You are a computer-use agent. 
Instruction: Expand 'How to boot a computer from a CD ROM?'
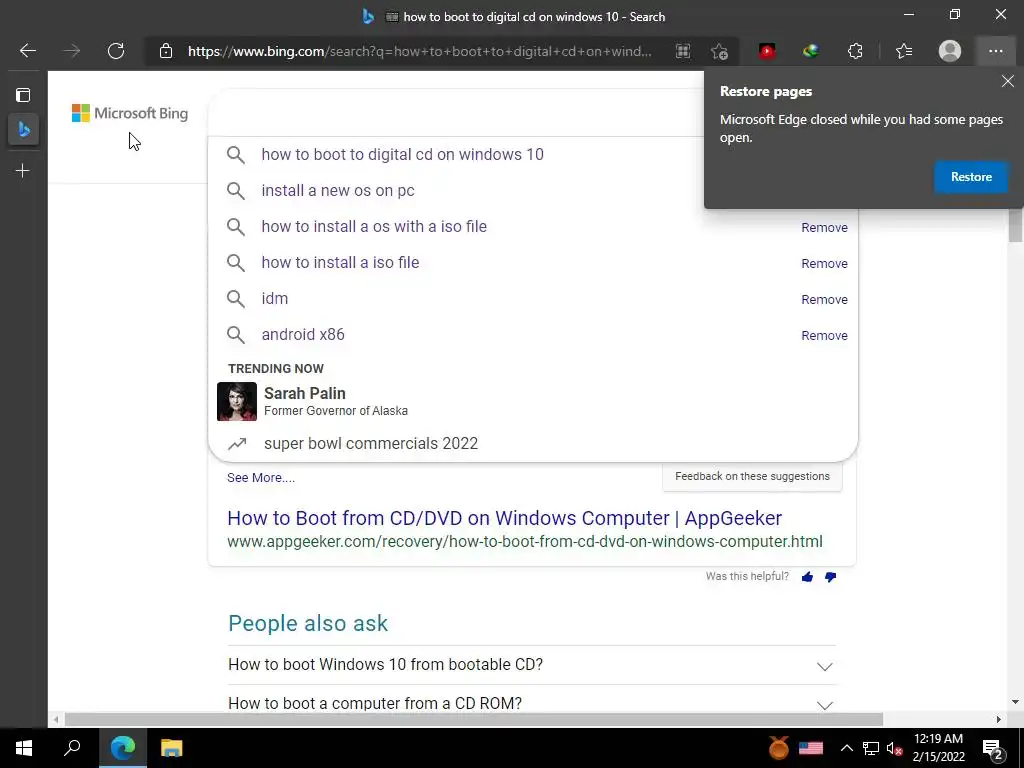[375, 703]
